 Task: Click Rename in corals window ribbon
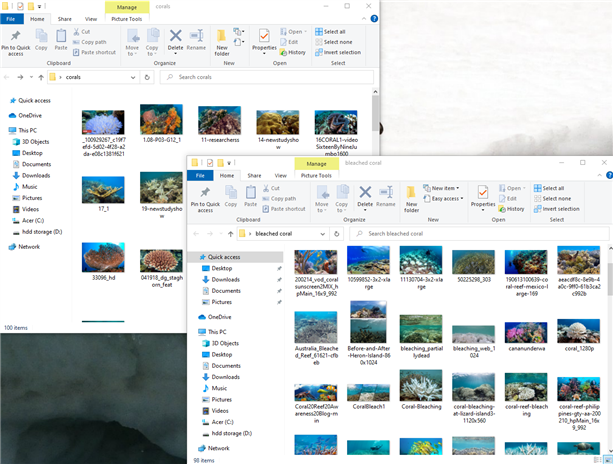pyautogui.click(x=196, y=40)
